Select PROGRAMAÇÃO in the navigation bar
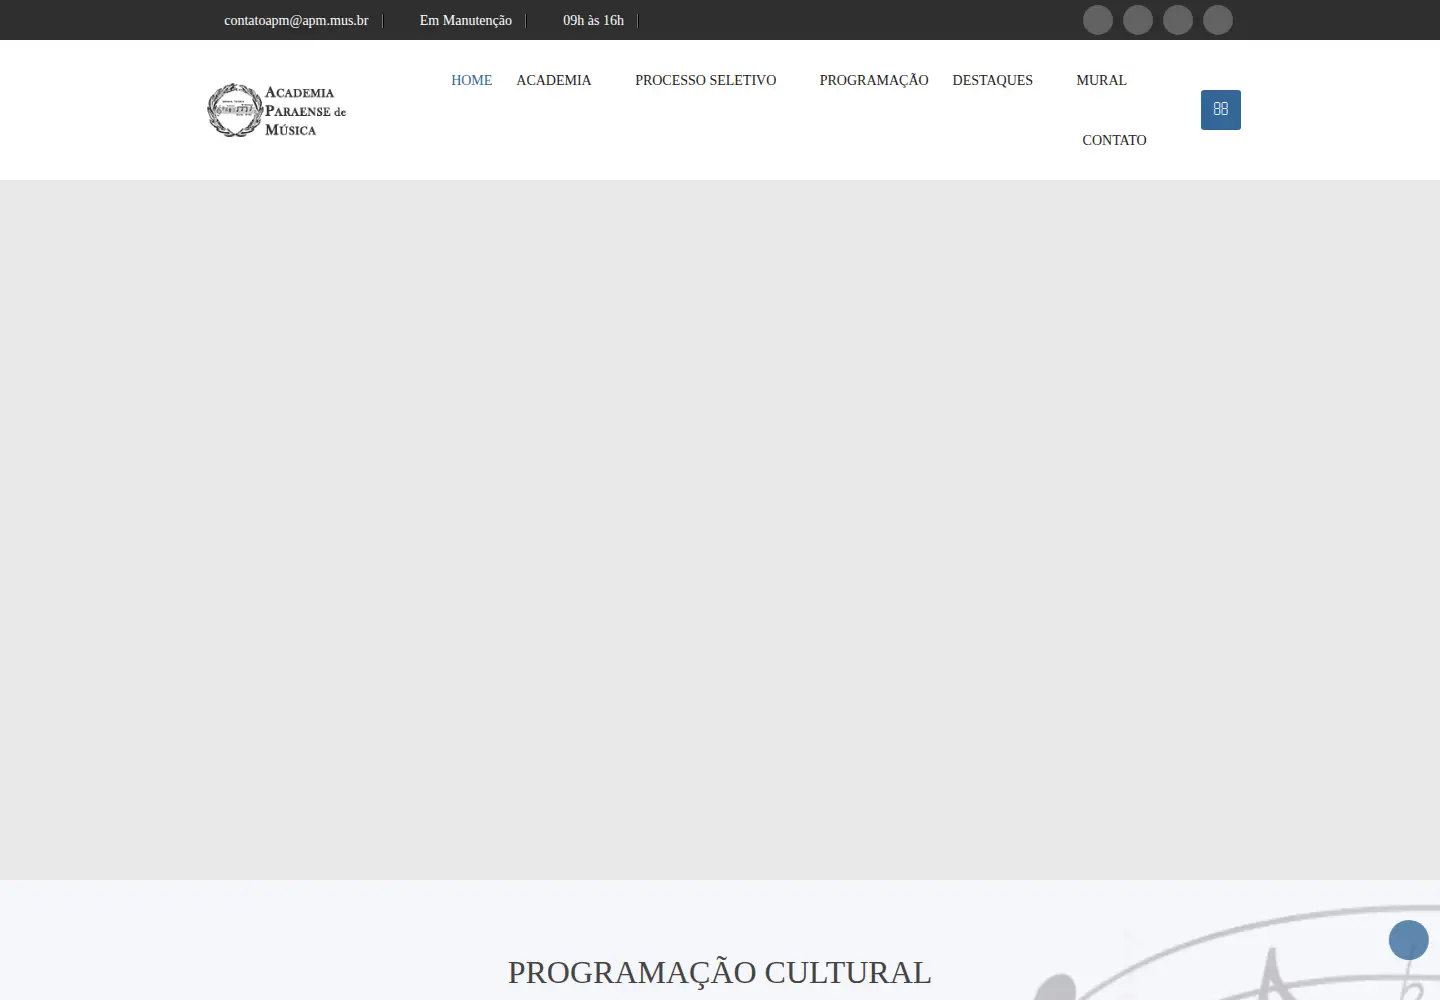Image resolution: width=1440 pixels, height=1000 pixels. [x=874, y=80]
